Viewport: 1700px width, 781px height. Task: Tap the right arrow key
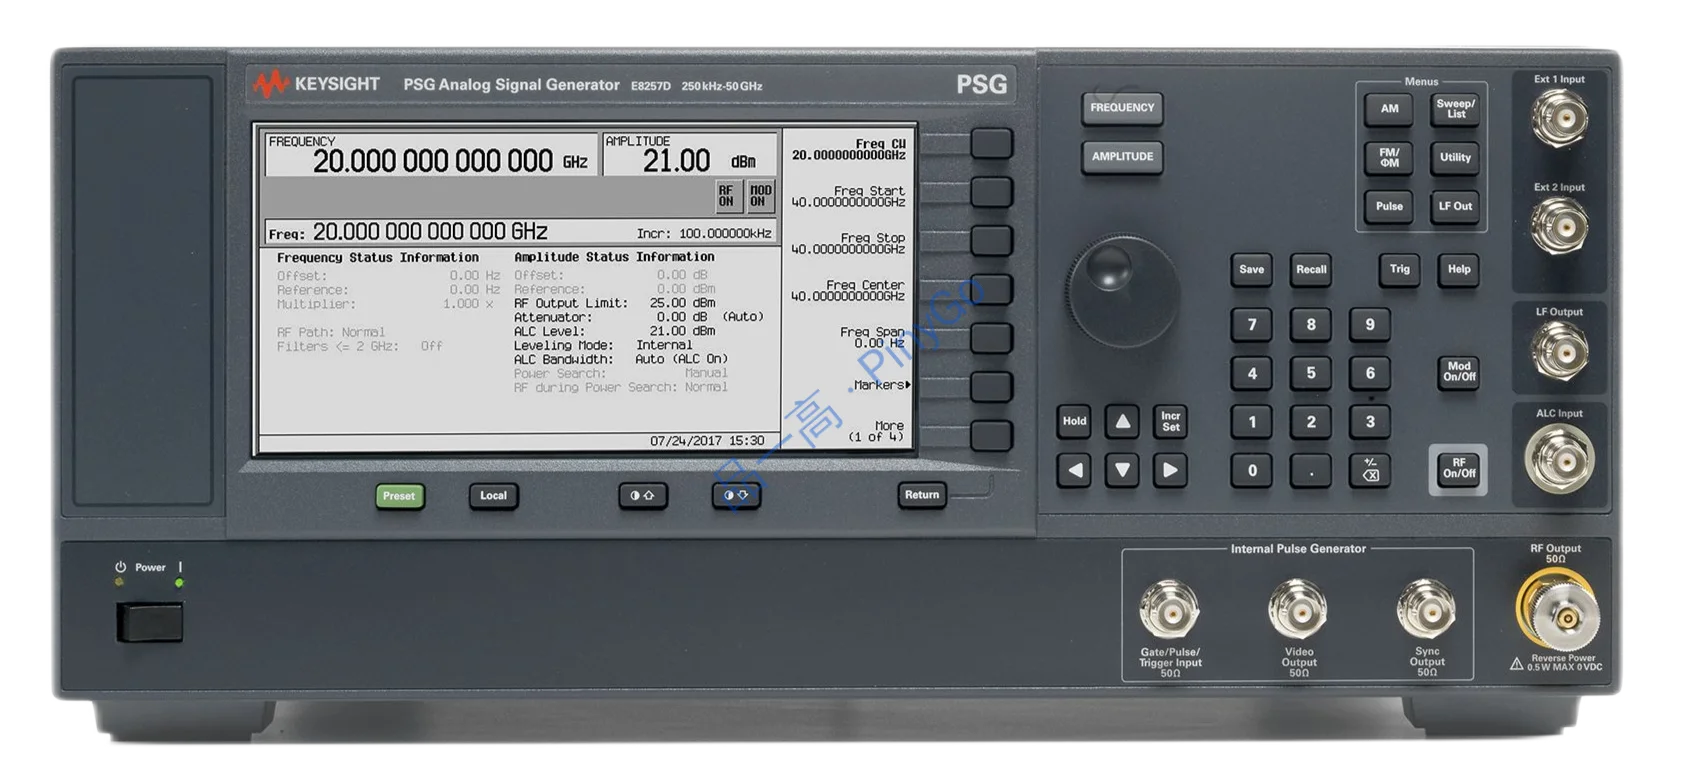tap(1170, 470)
